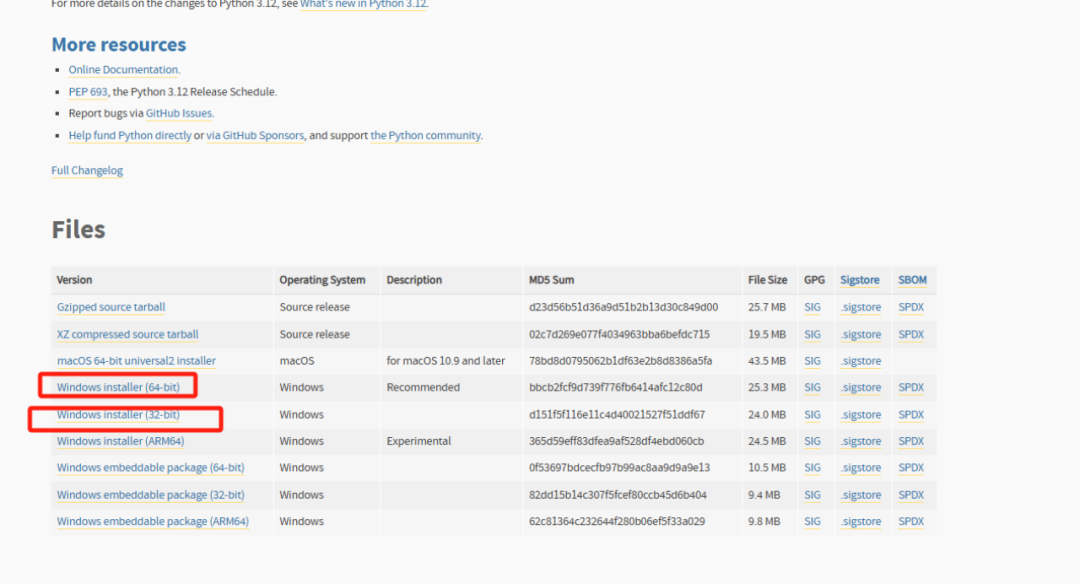Click the MD5 Sum column header

(552, 280)
